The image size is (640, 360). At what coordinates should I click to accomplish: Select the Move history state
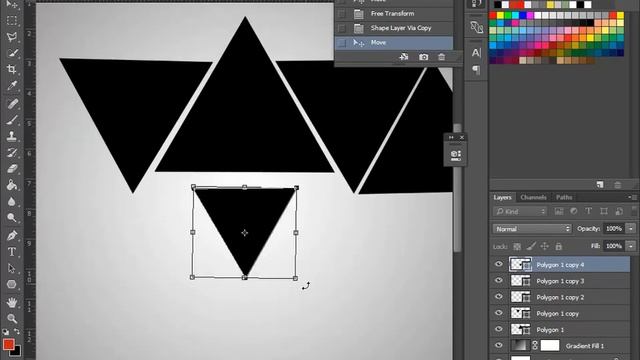coord(393,42)
